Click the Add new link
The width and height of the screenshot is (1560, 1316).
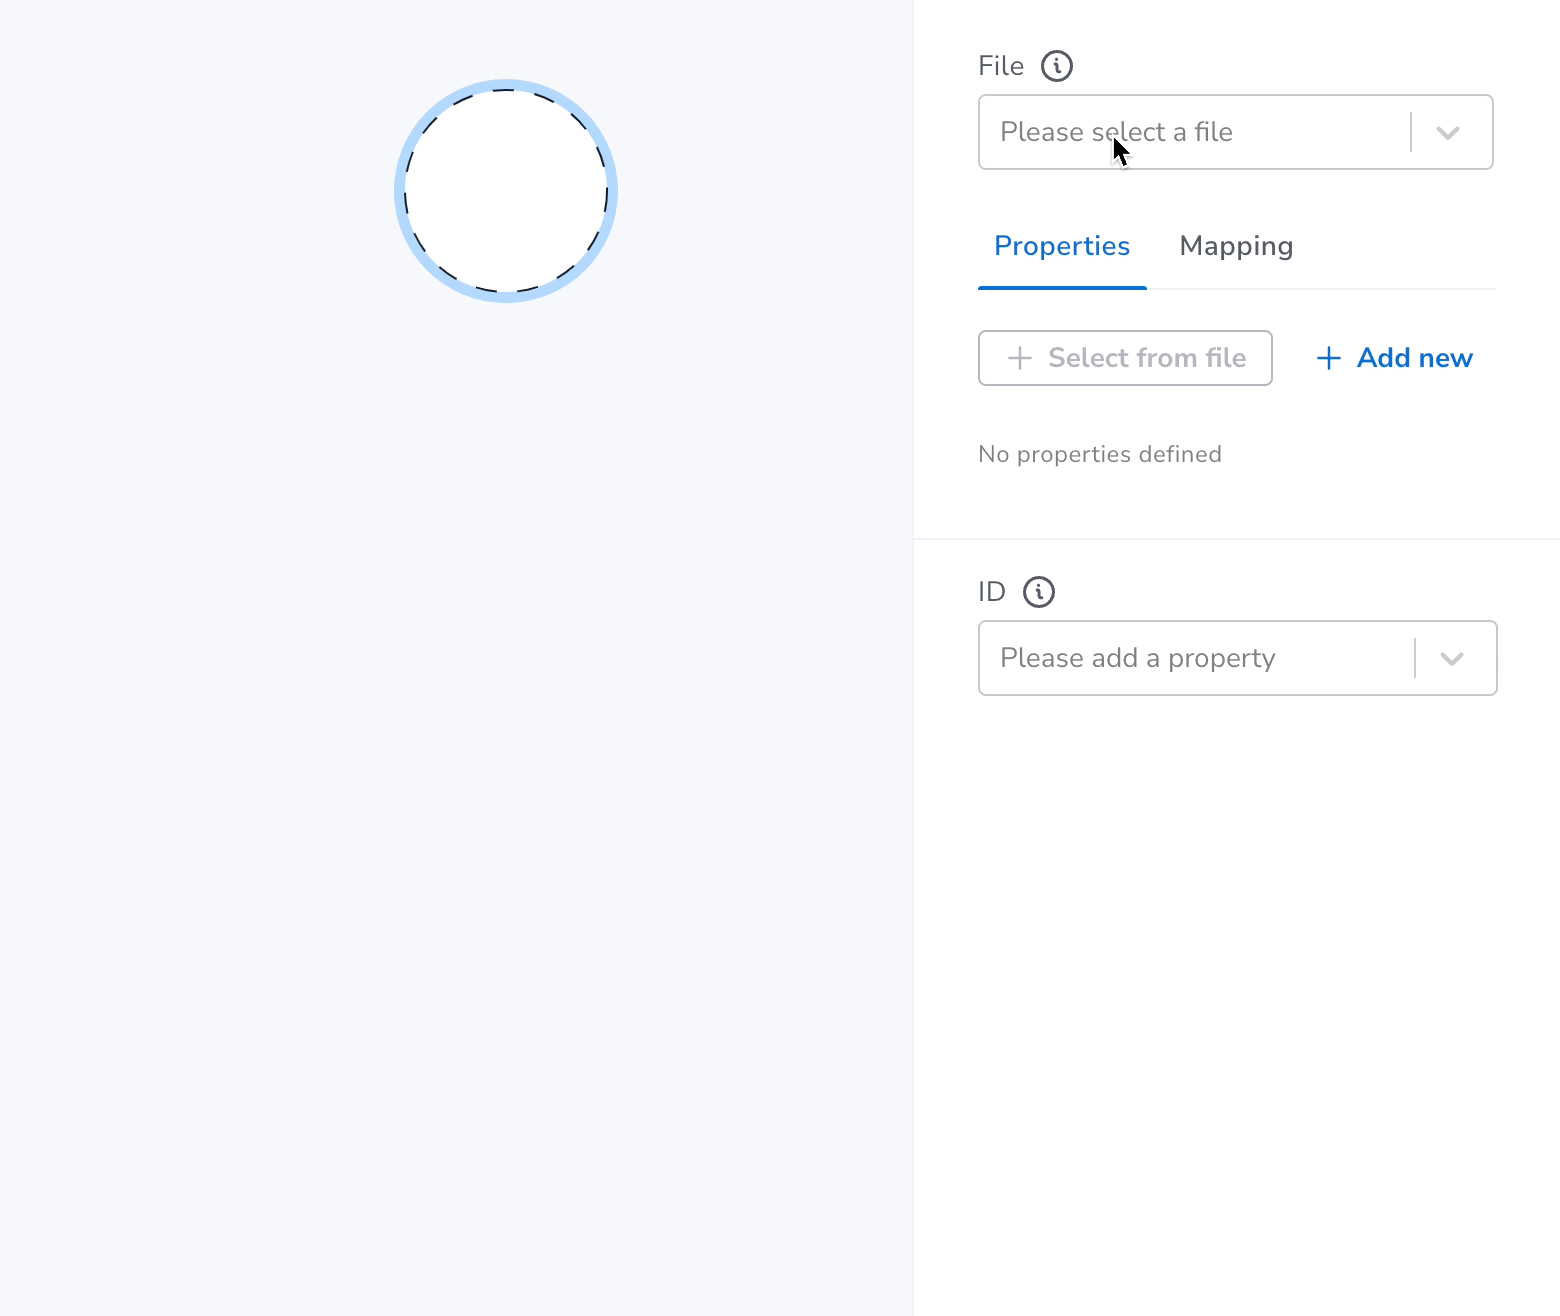point(1395,358)
